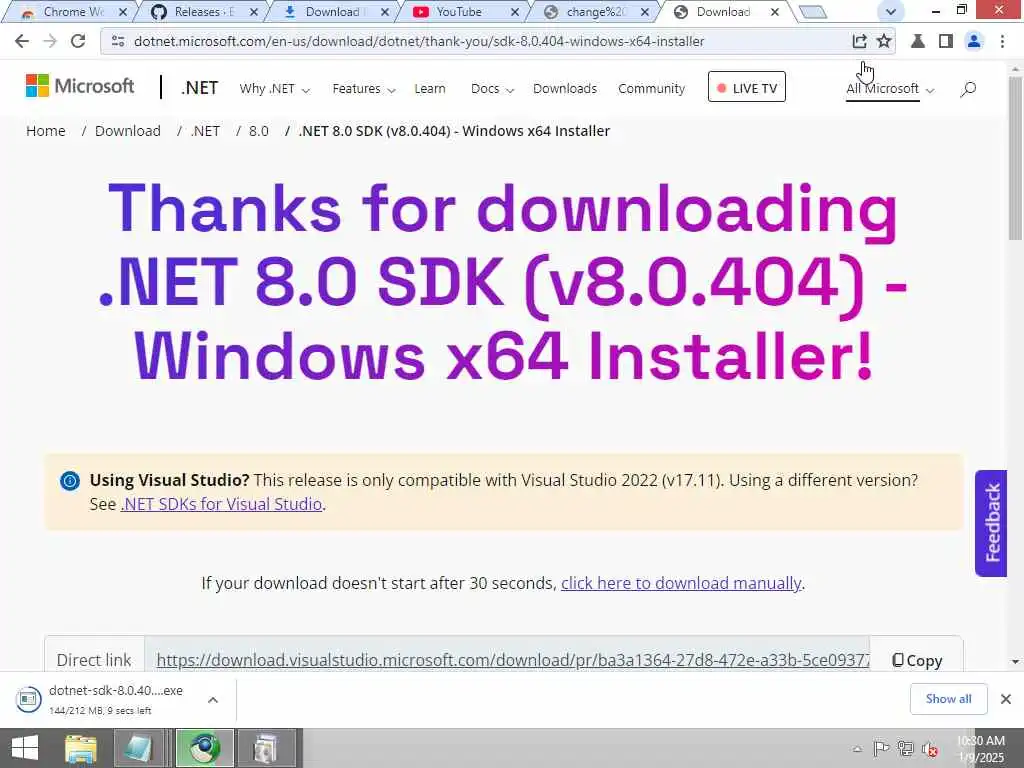Click the Chrome icon in the taskbar
The image size is (1024, 768).
(205, 748)
